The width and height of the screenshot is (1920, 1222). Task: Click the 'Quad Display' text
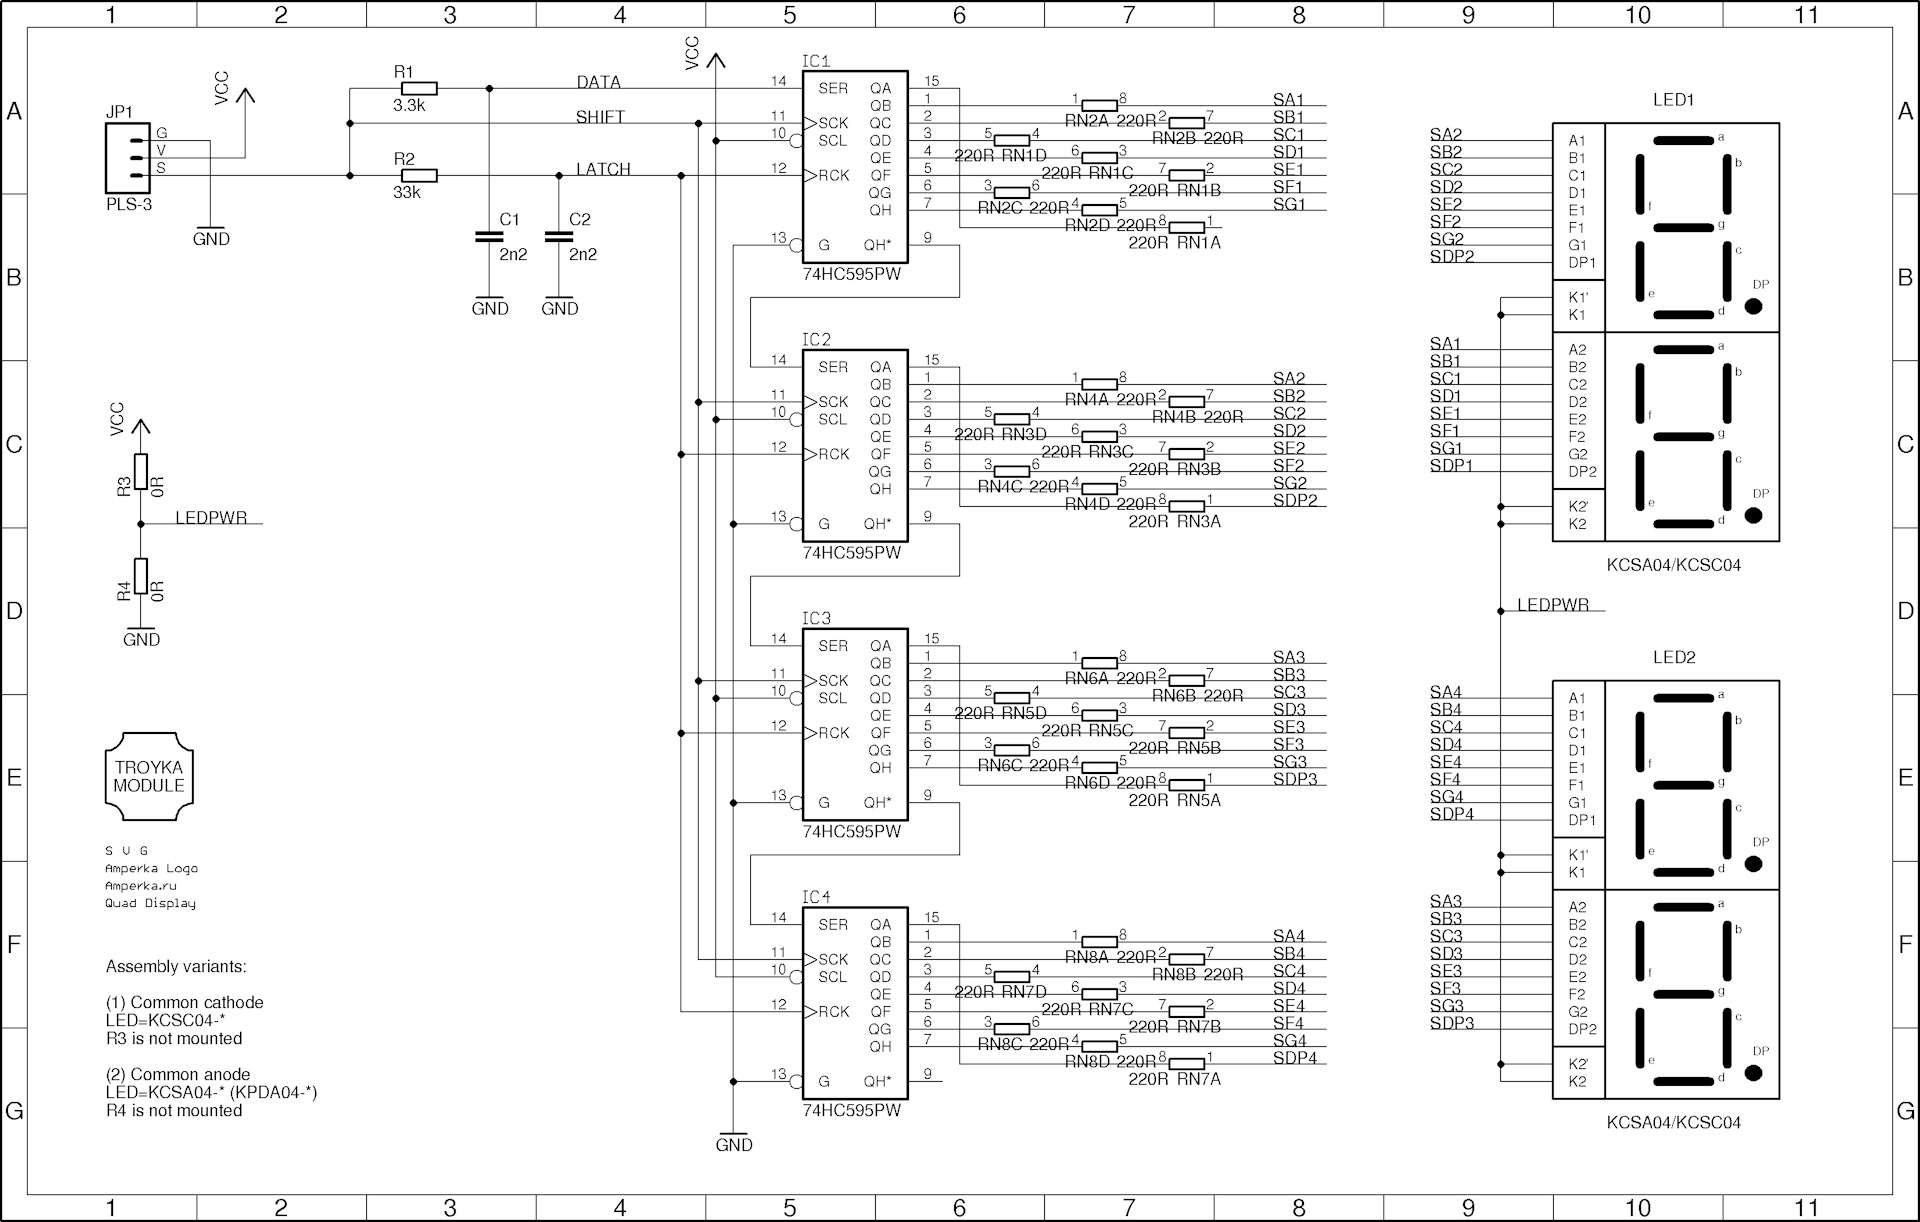click(151, 904)
